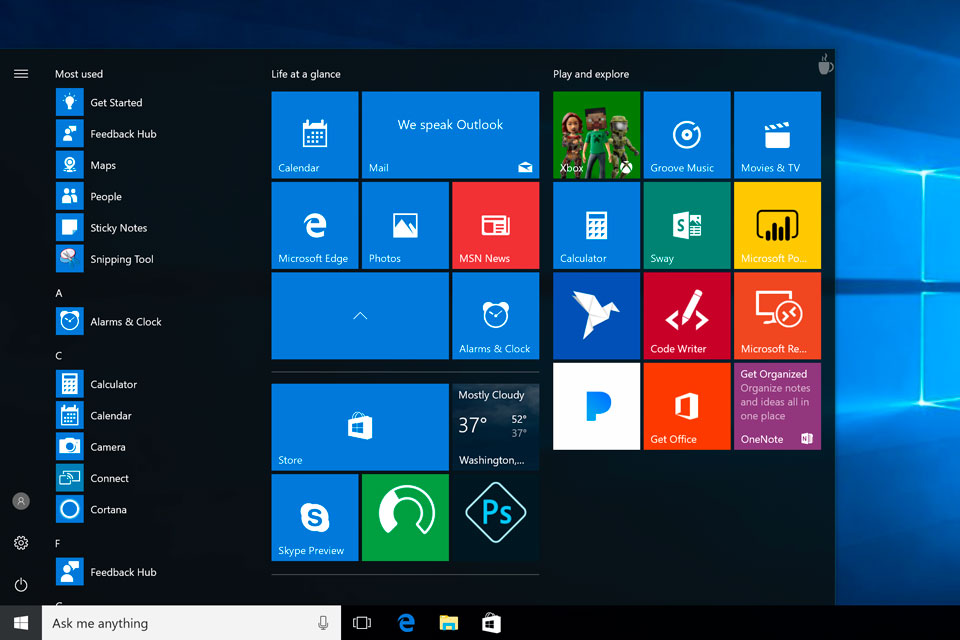This screenshot has height=640, width=960.
Task: Open File Explorer from the taskbar
Action: click(x=449, y=623)
